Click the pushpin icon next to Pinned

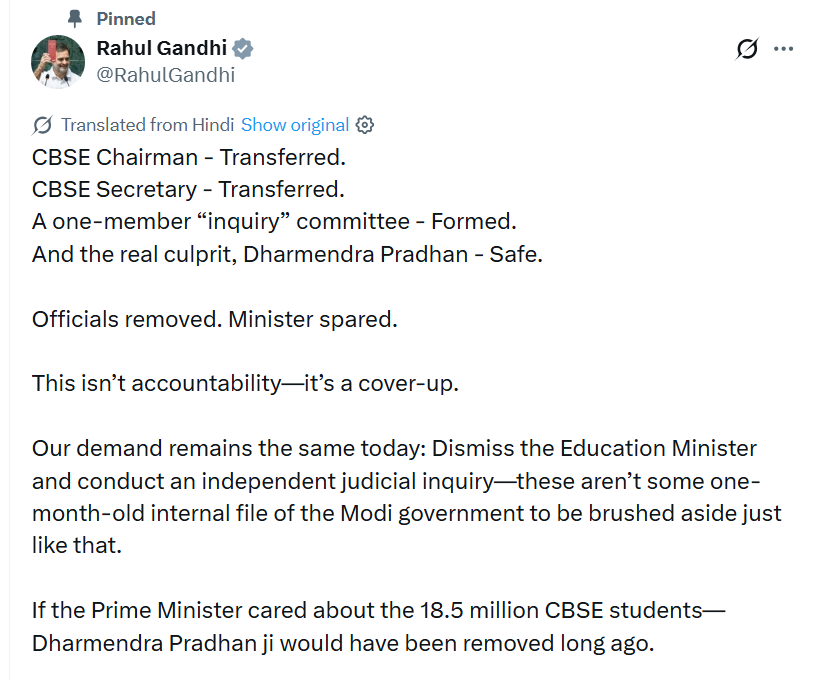(75, 19)
